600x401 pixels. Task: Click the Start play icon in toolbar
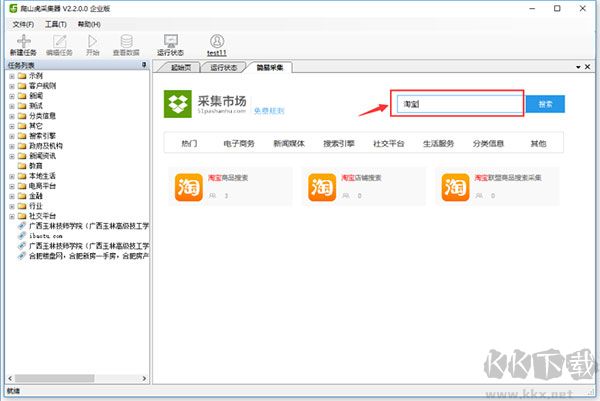tap(92, 41)
